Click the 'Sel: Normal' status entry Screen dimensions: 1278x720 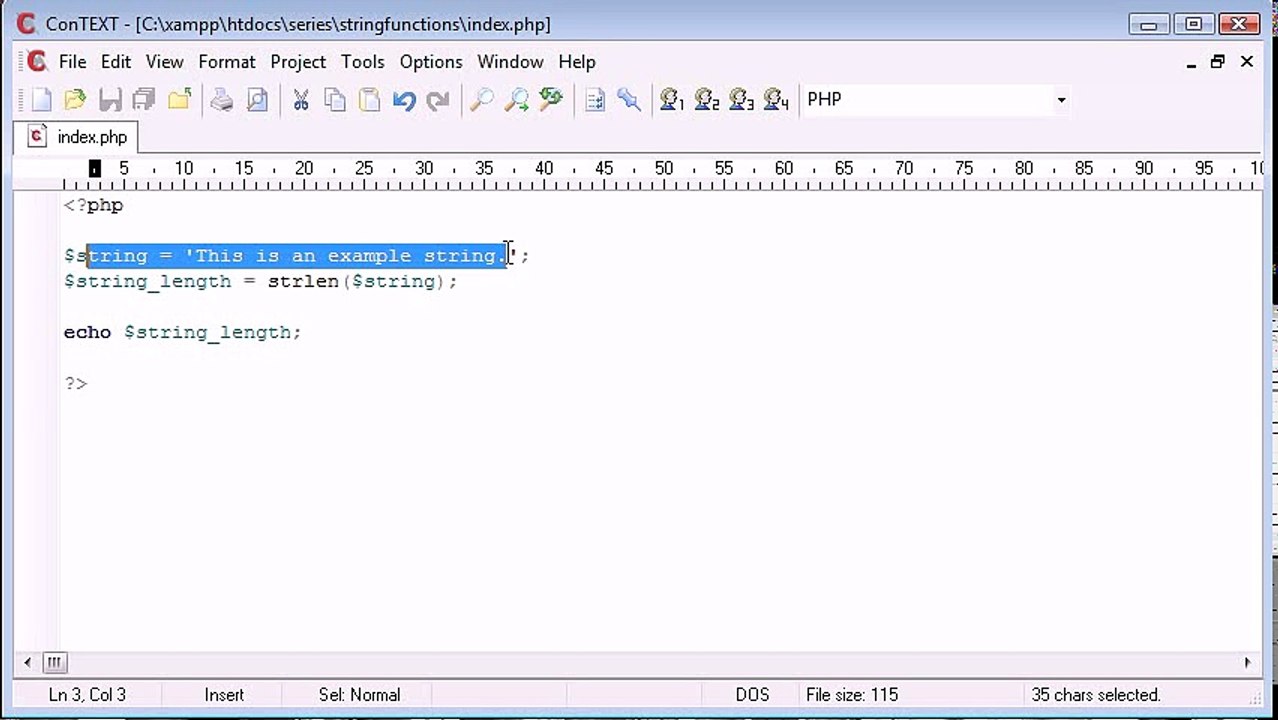click(x=359, y=695)
